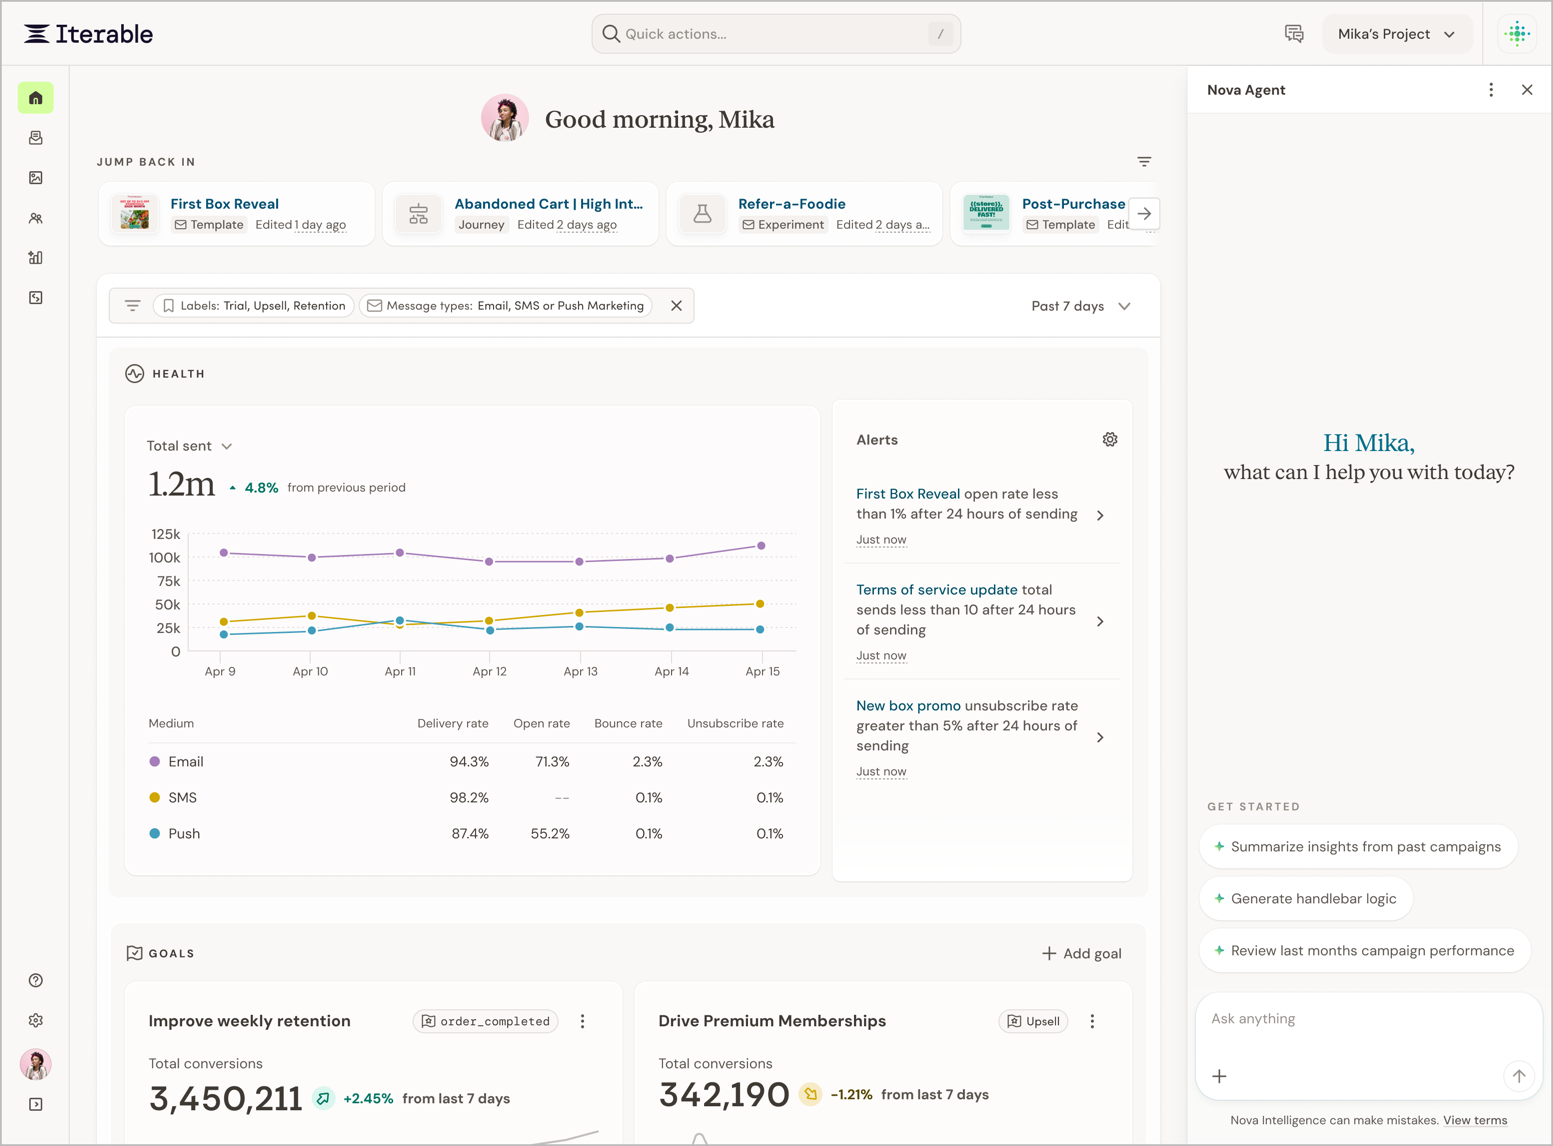Image resolution: width=1553 pixels, height=1146 pixels.
Task: Click the Iterable logo
Action: coord(89,34)
